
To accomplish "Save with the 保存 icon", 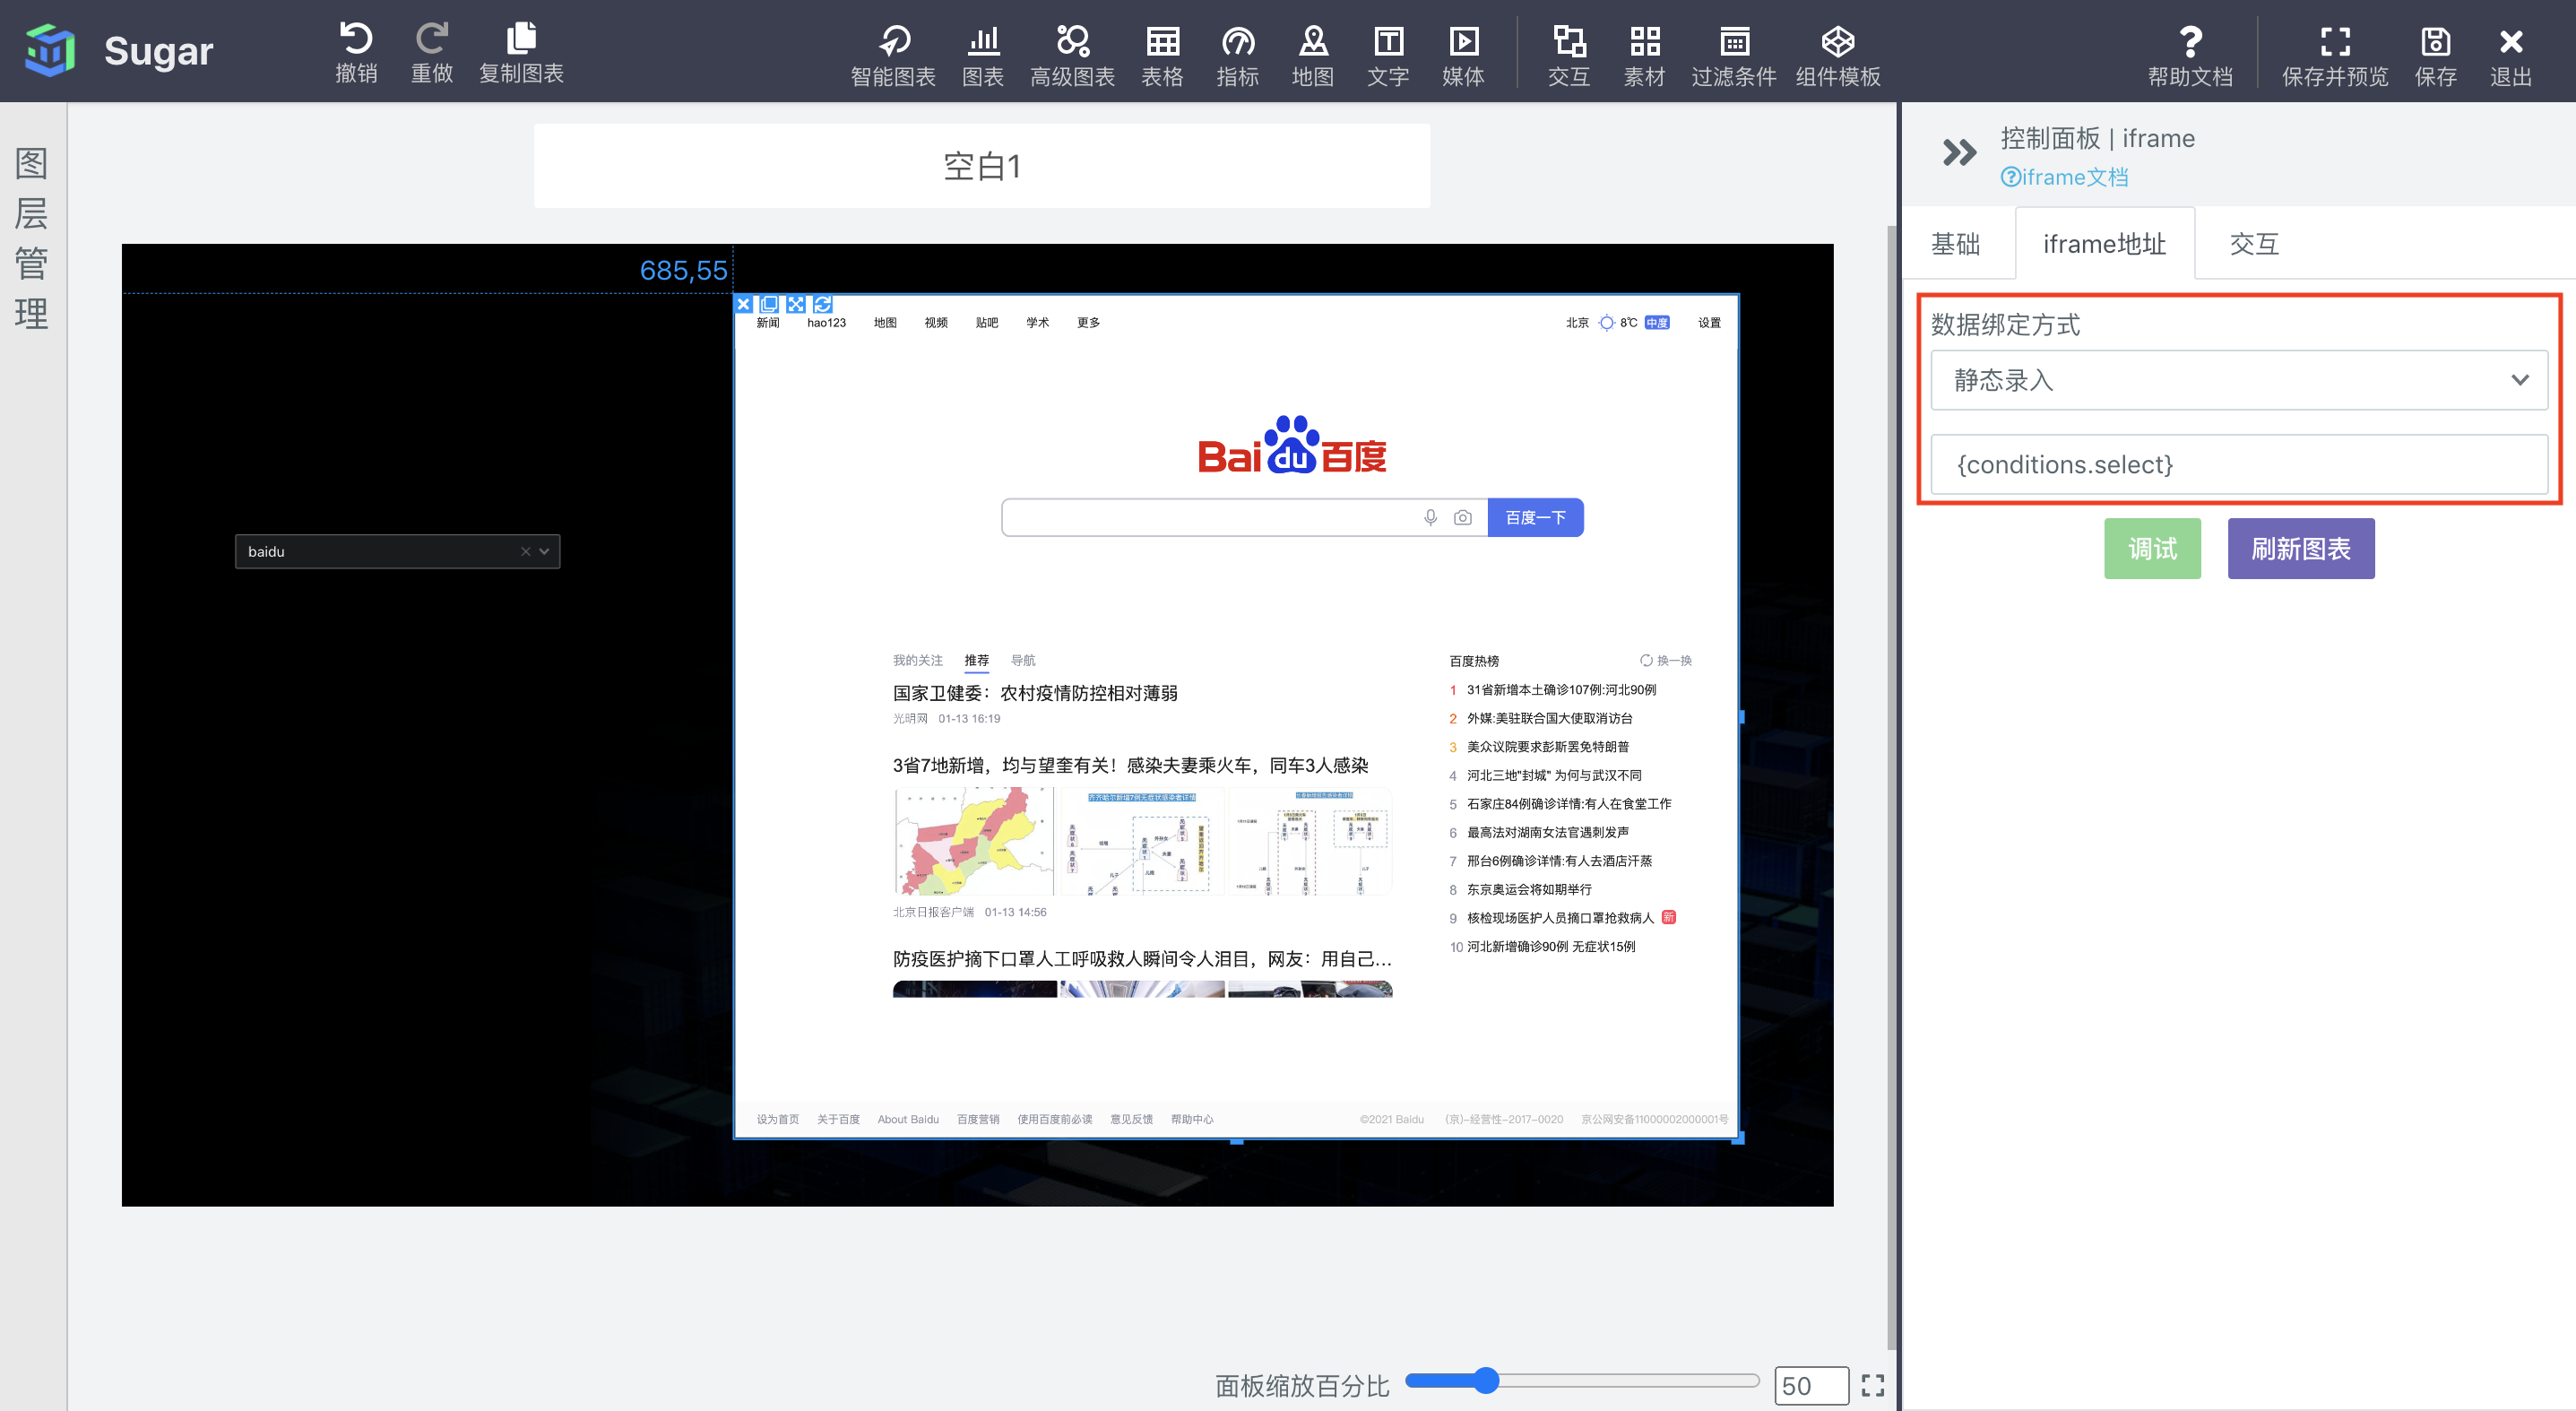I will click(2435, 55).
